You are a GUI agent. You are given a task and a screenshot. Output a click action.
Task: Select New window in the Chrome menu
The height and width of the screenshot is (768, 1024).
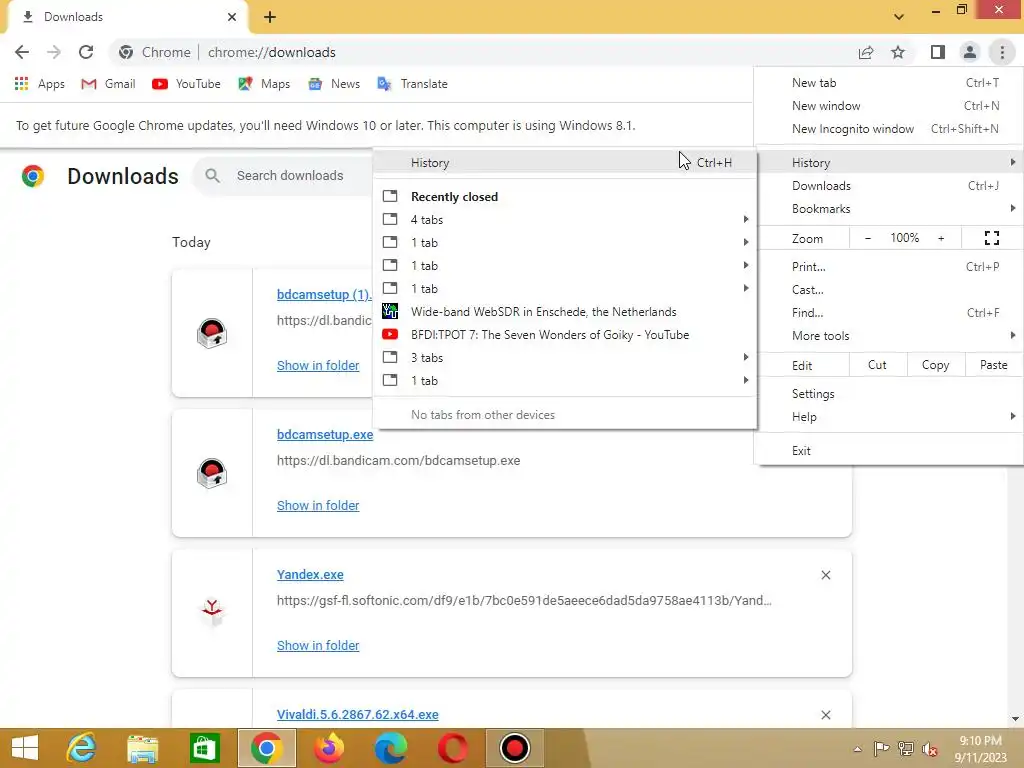point(888,105)
